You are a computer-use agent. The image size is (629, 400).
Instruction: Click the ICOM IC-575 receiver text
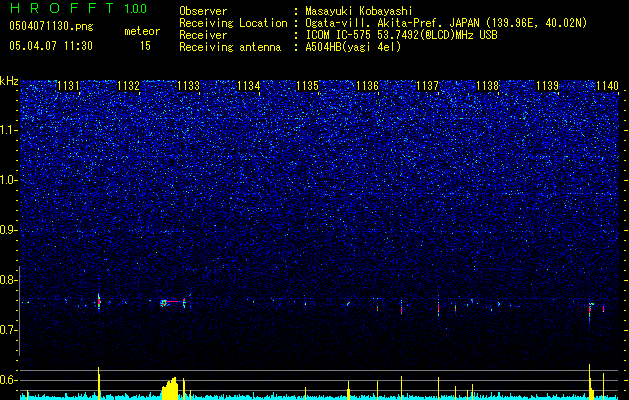pos(401,35)
